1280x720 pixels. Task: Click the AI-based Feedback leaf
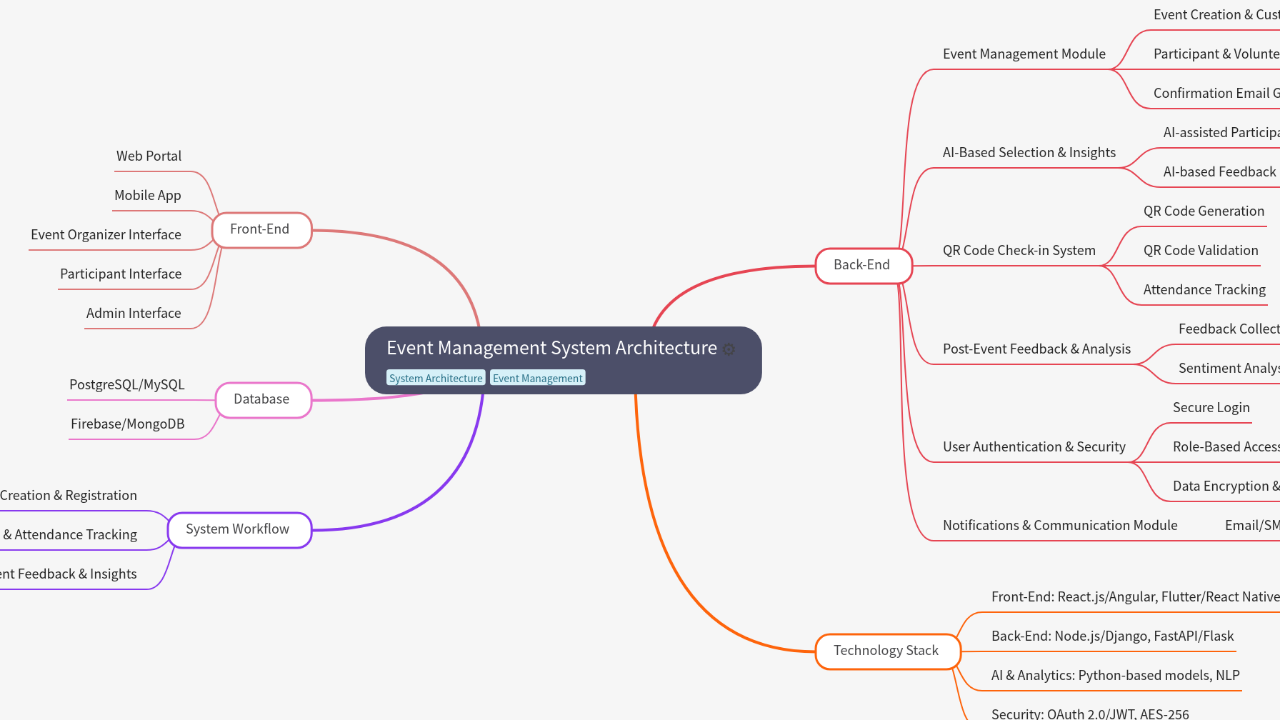(x=1221, y=172)
